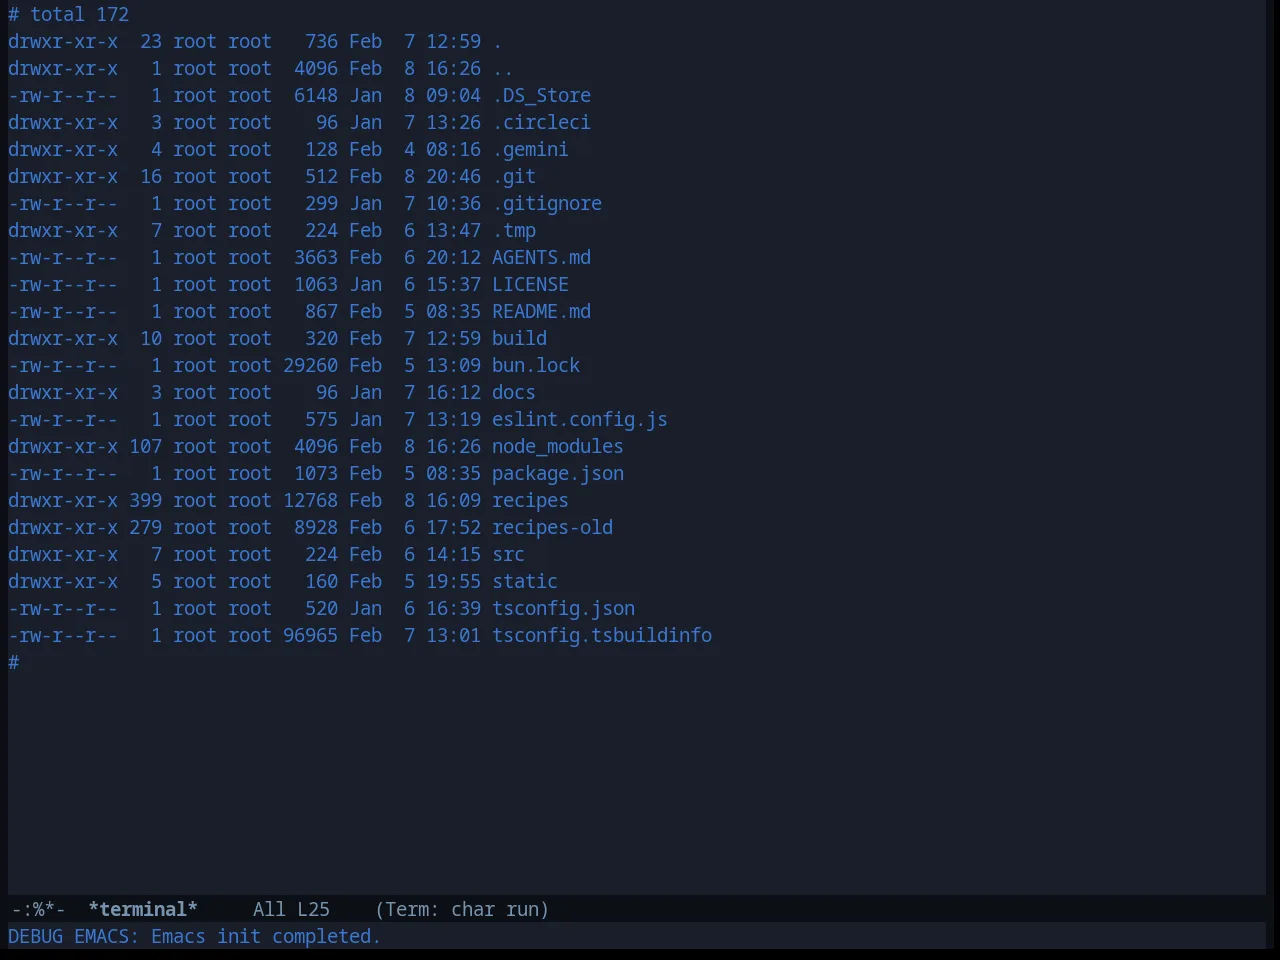Click the LICENSE file name

[530, 284]
